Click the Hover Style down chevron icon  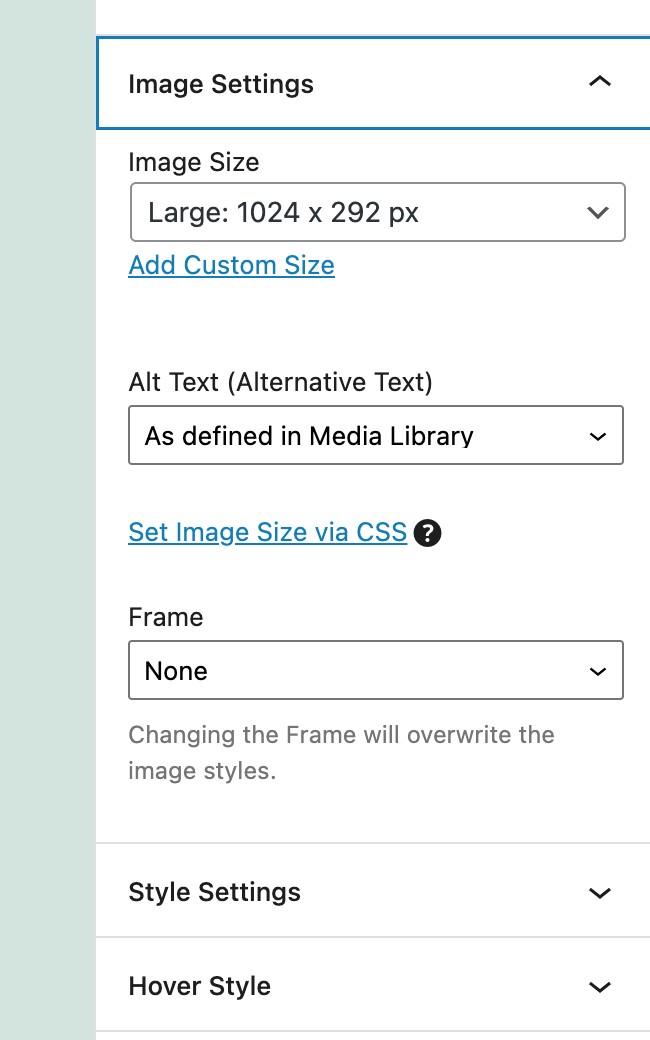pyautogui.click(x=600, y=987)
